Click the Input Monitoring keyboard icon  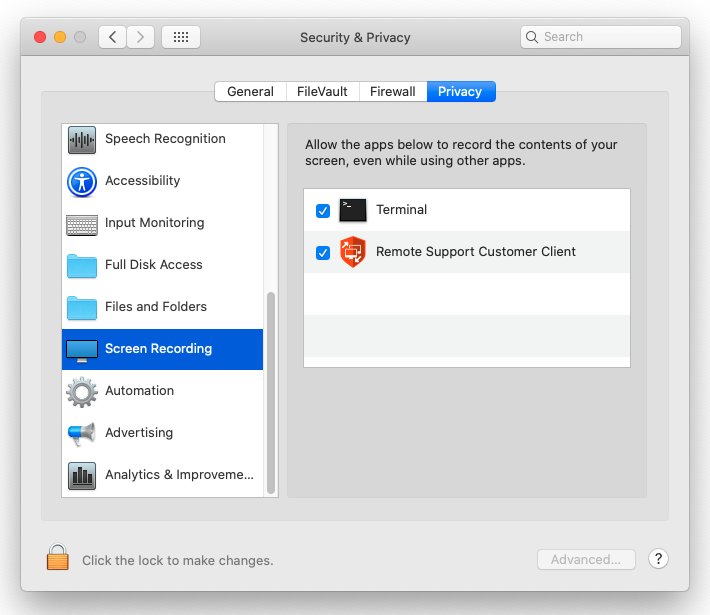[82, 224]
